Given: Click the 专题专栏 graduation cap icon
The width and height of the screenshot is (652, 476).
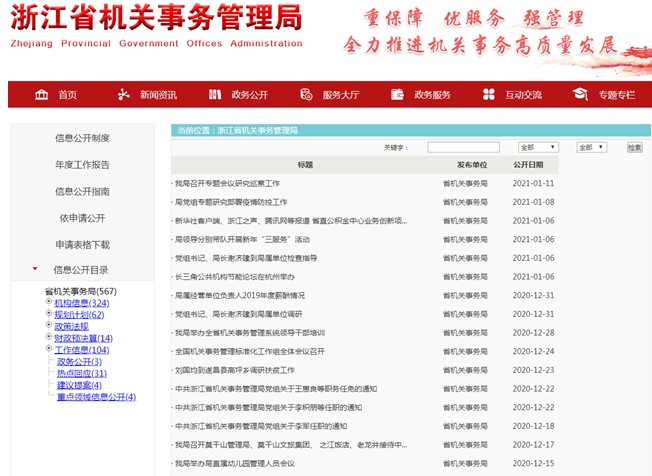Looking at the screenshot, I should point(580,95).
